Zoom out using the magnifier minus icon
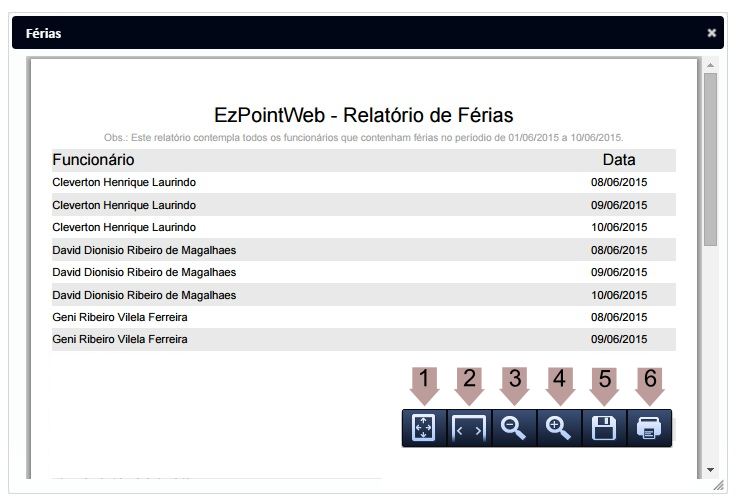 click(514, 428)
